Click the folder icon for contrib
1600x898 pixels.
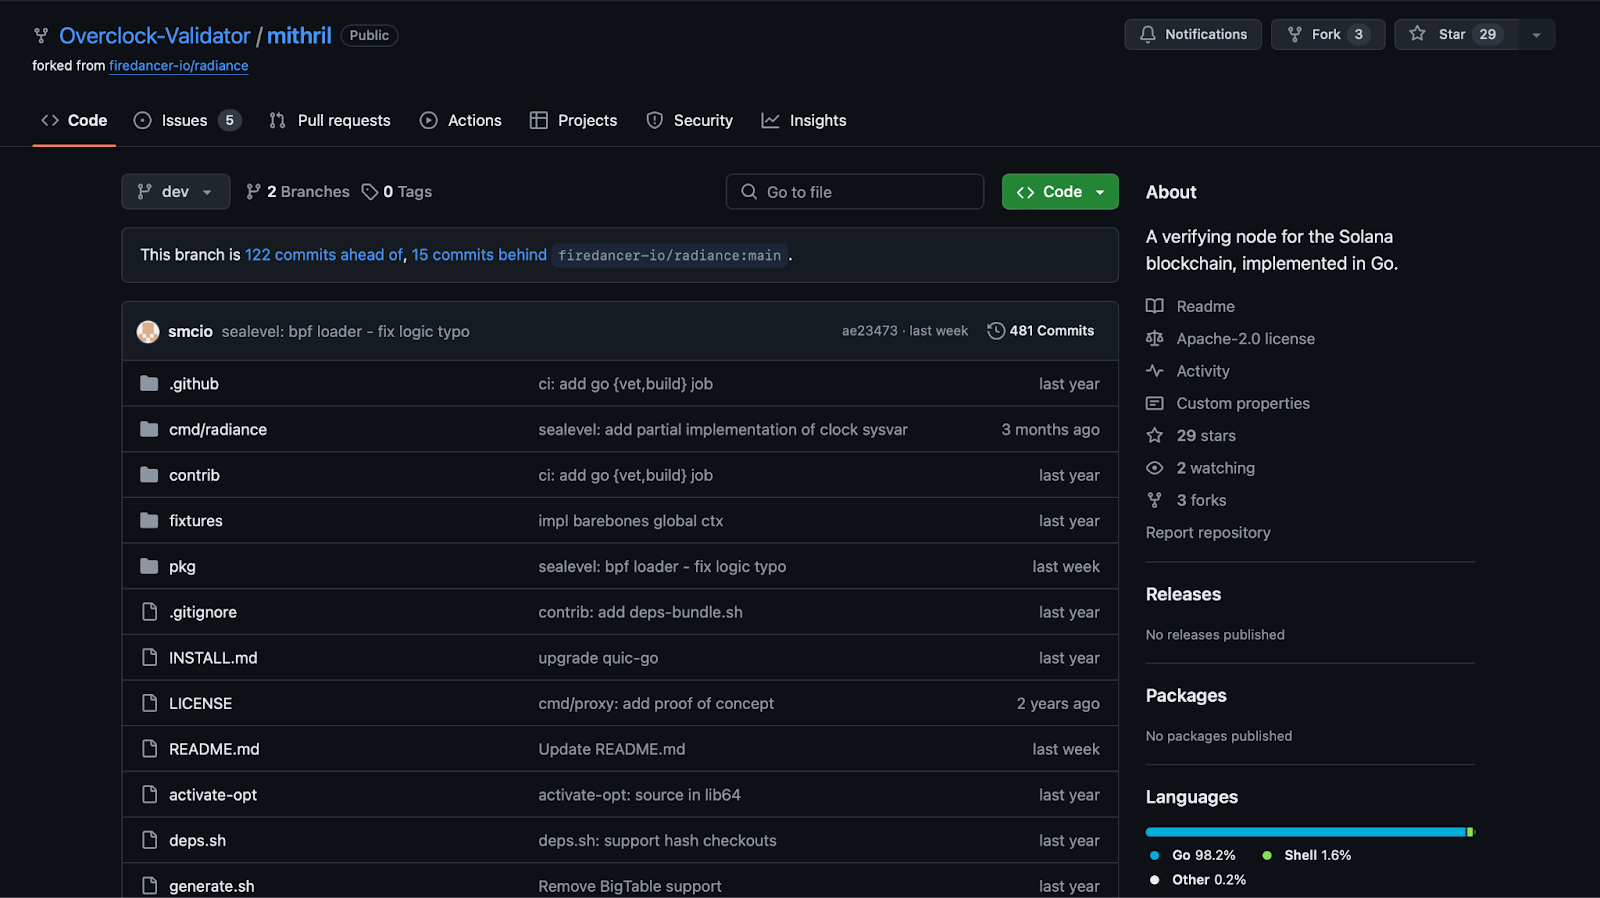(149, 475)
